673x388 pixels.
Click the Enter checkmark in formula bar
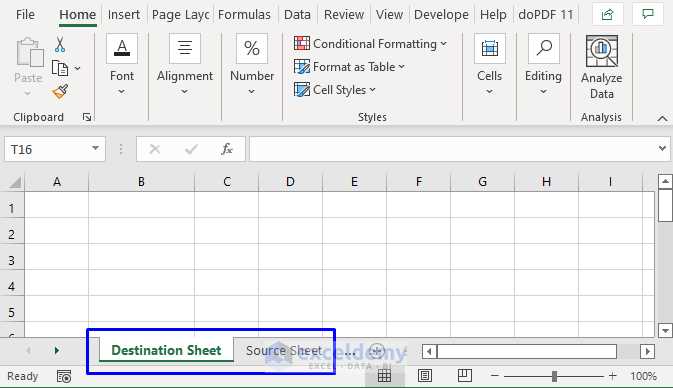tap(191, 149)
